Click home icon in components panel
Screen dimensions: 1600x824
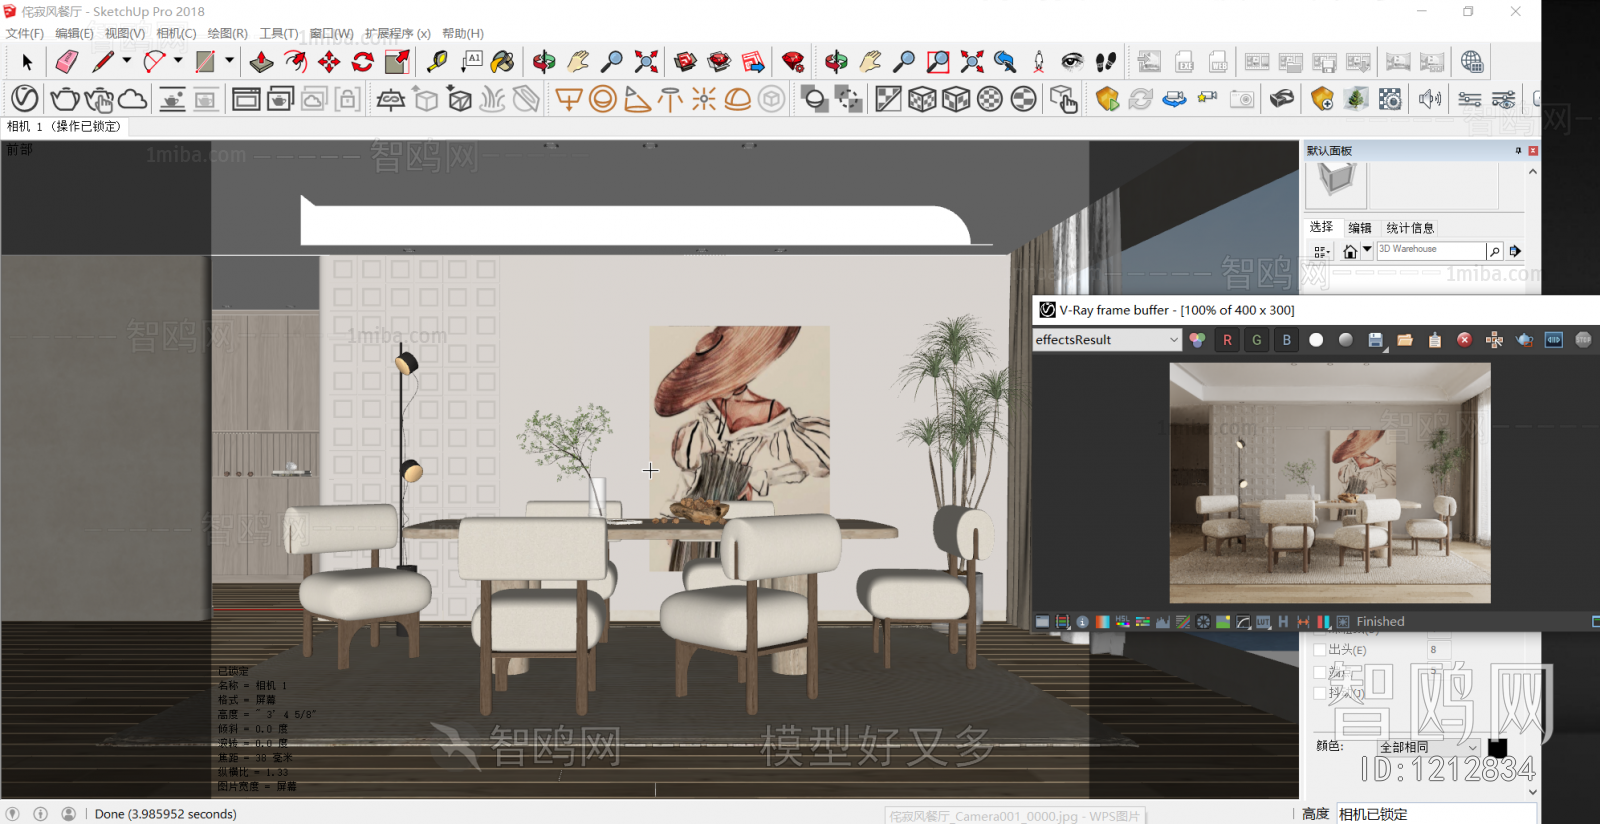point(1350,251)
